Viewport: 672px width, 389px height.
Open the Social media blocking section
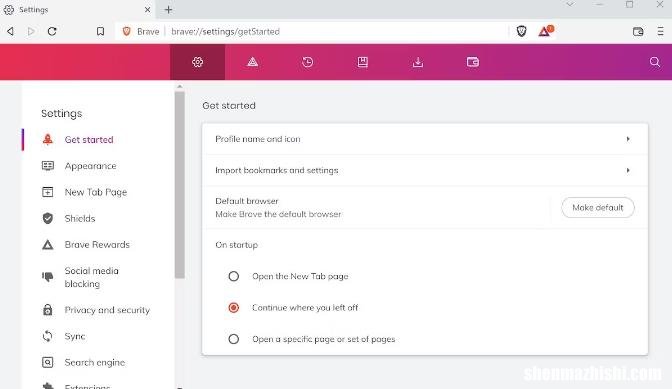point(91,277)
